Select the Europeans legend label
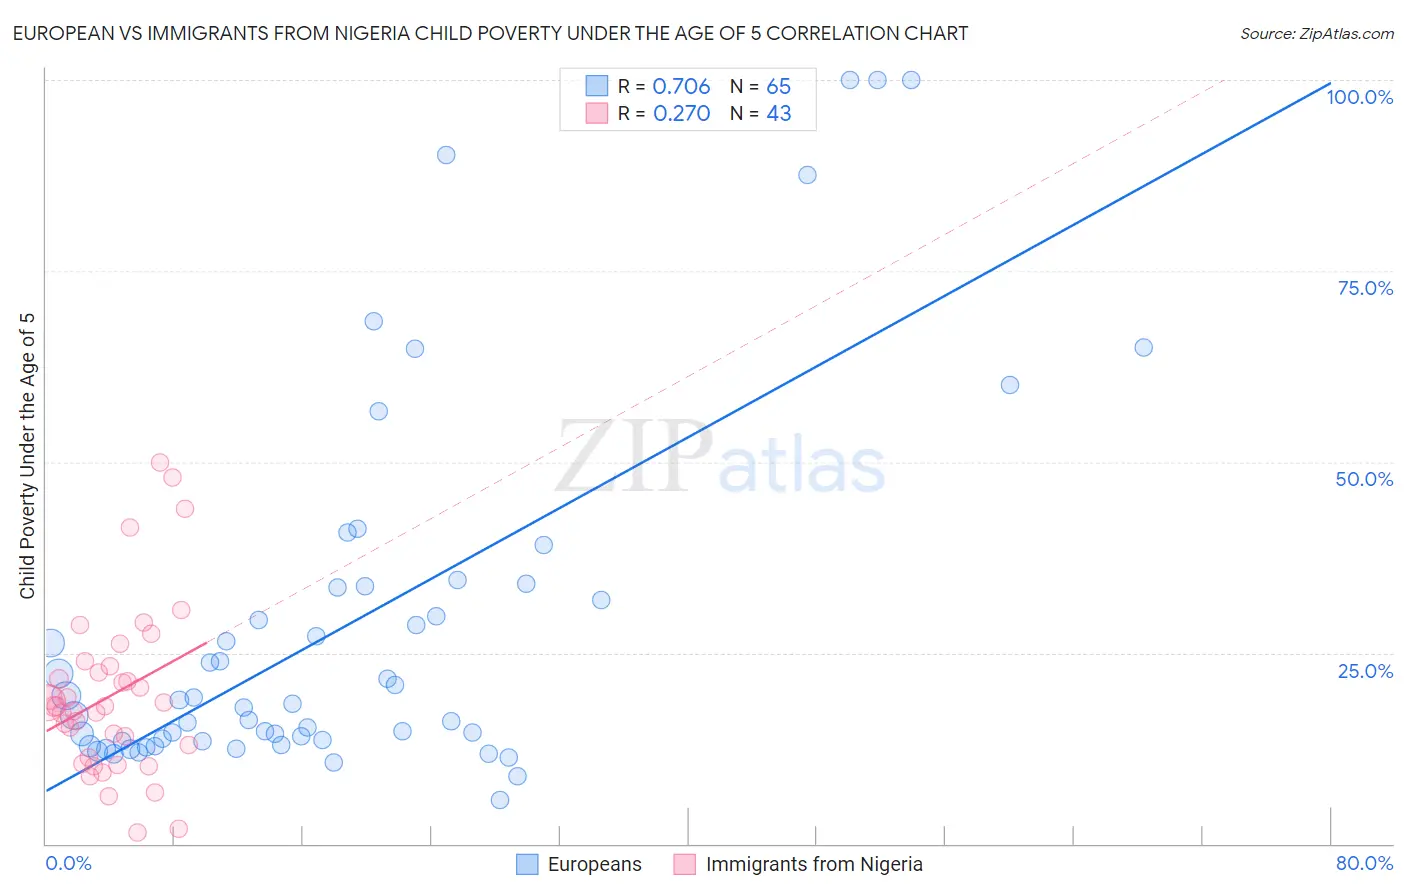Viewport: 1406px width, 892px height. click(594, 864)
